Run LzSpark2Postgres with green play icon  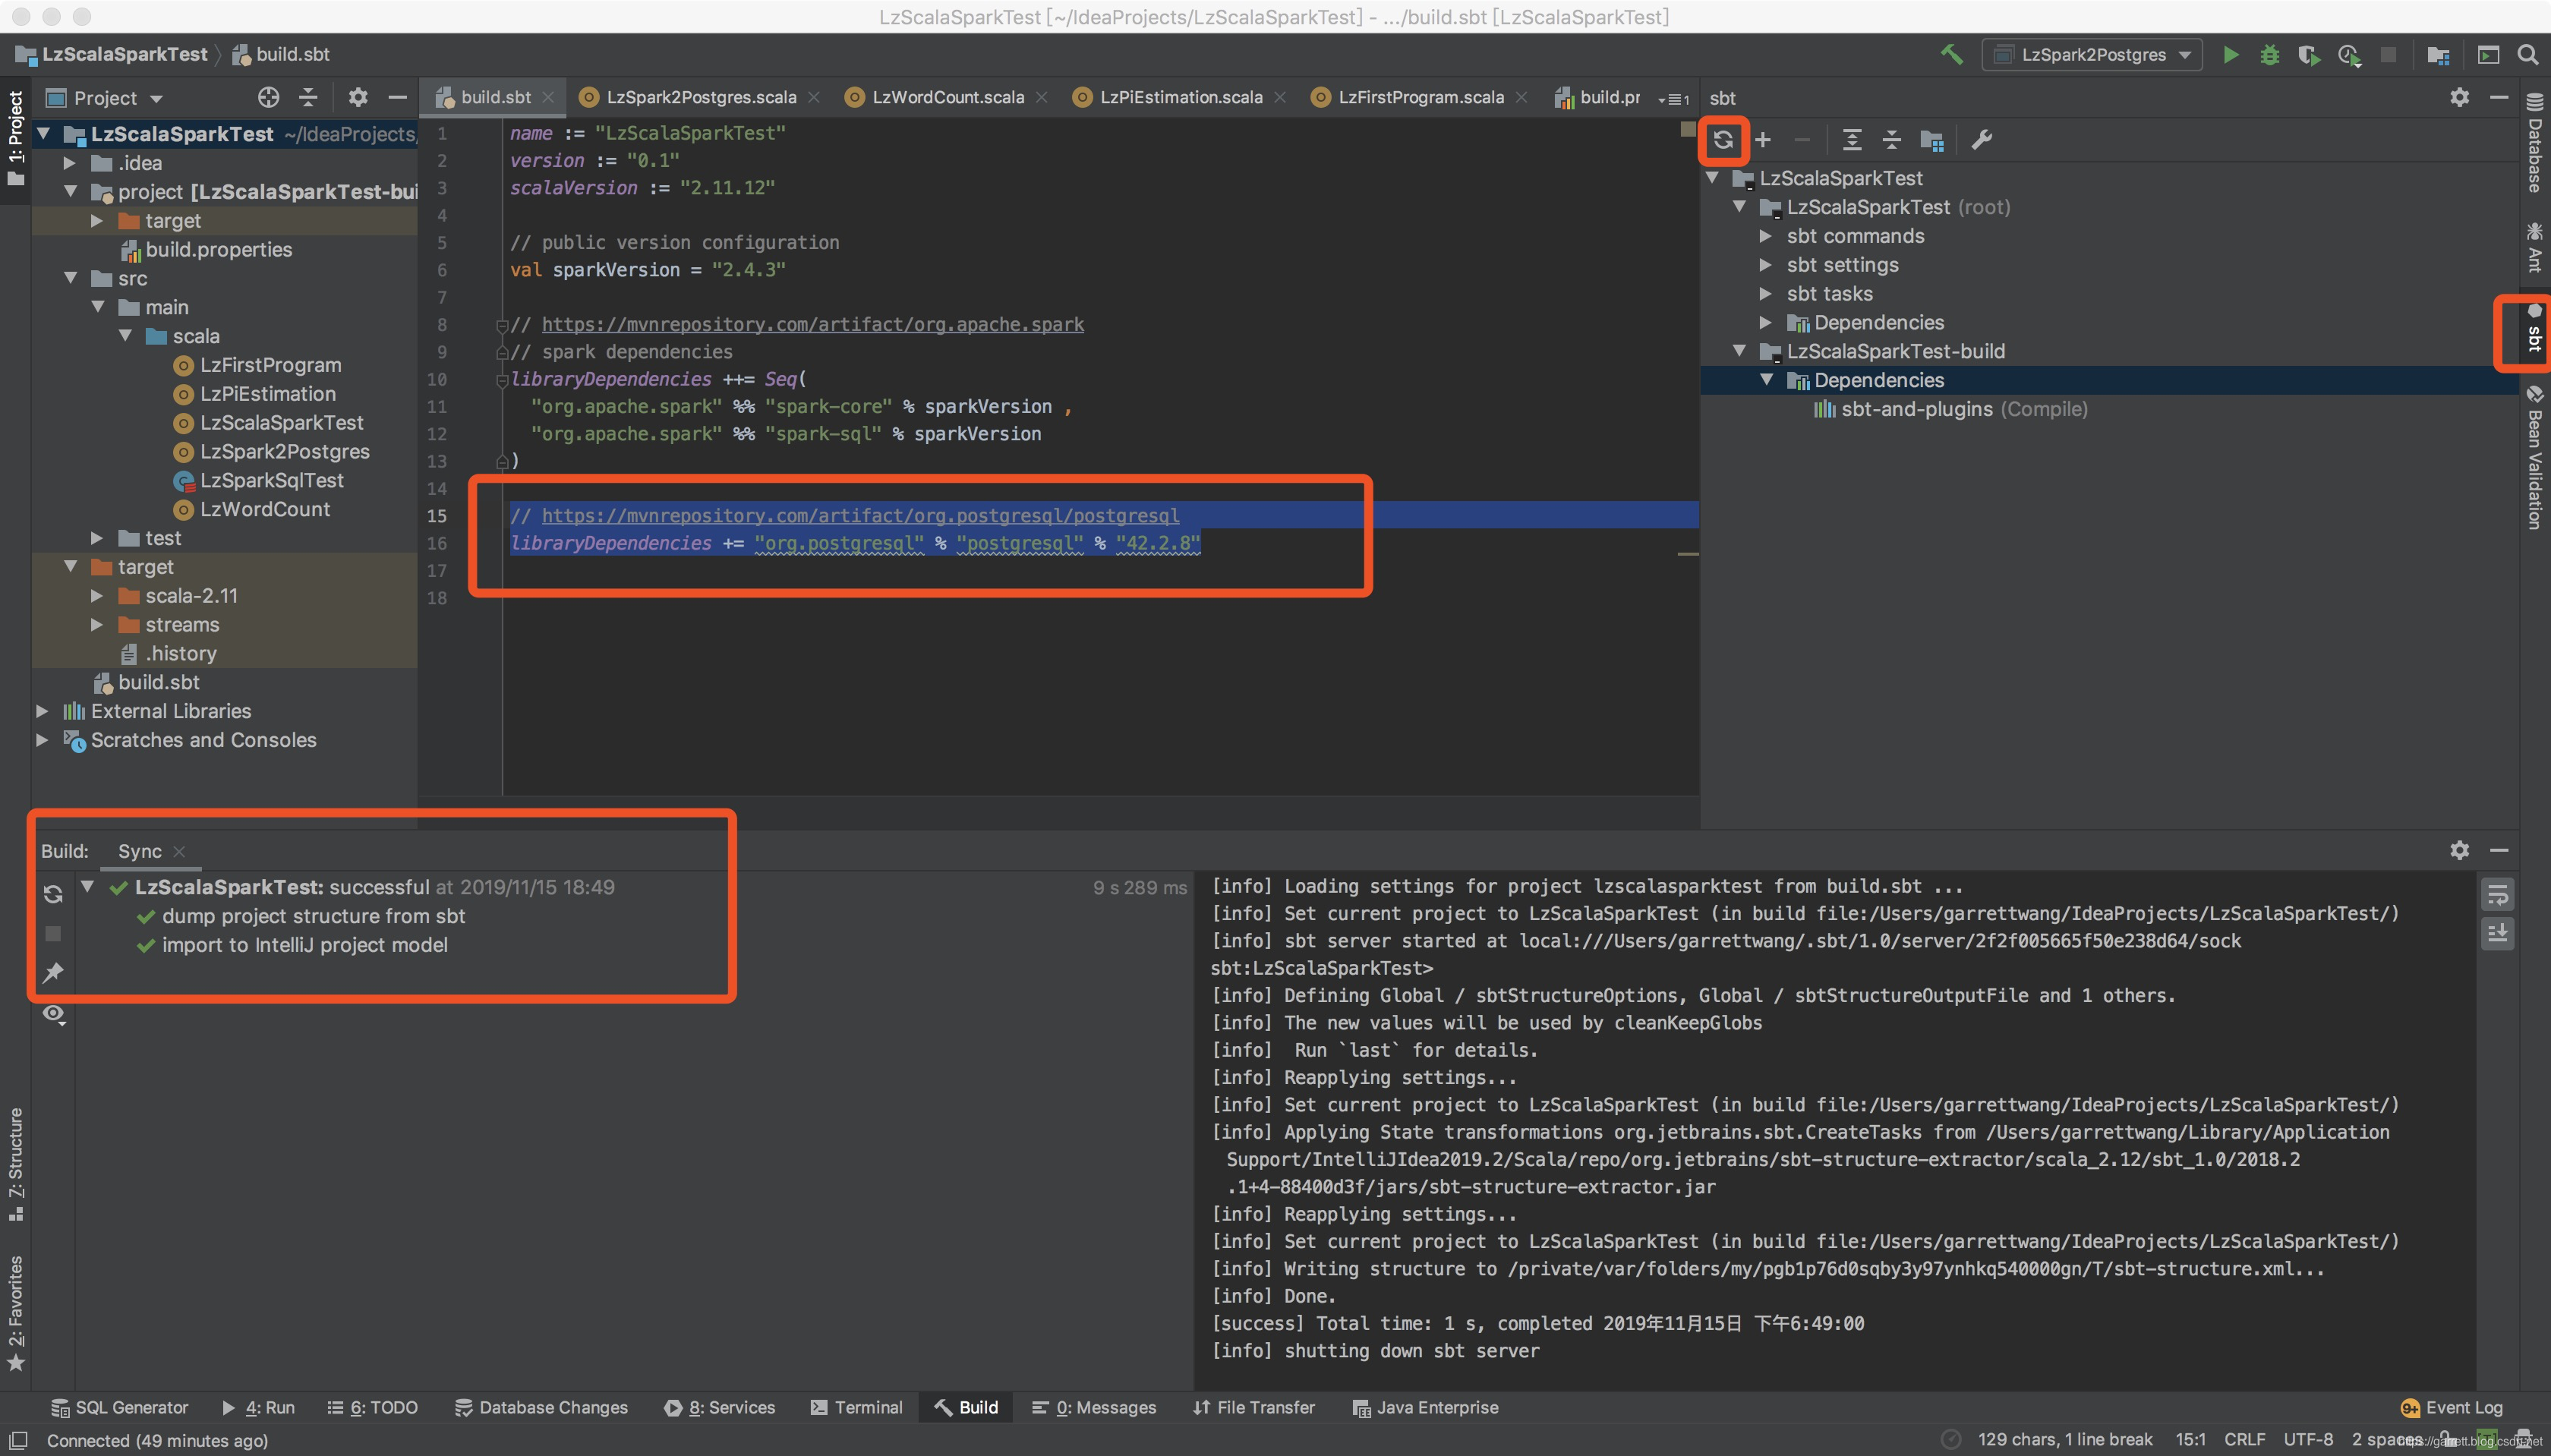coord(2230,55)
